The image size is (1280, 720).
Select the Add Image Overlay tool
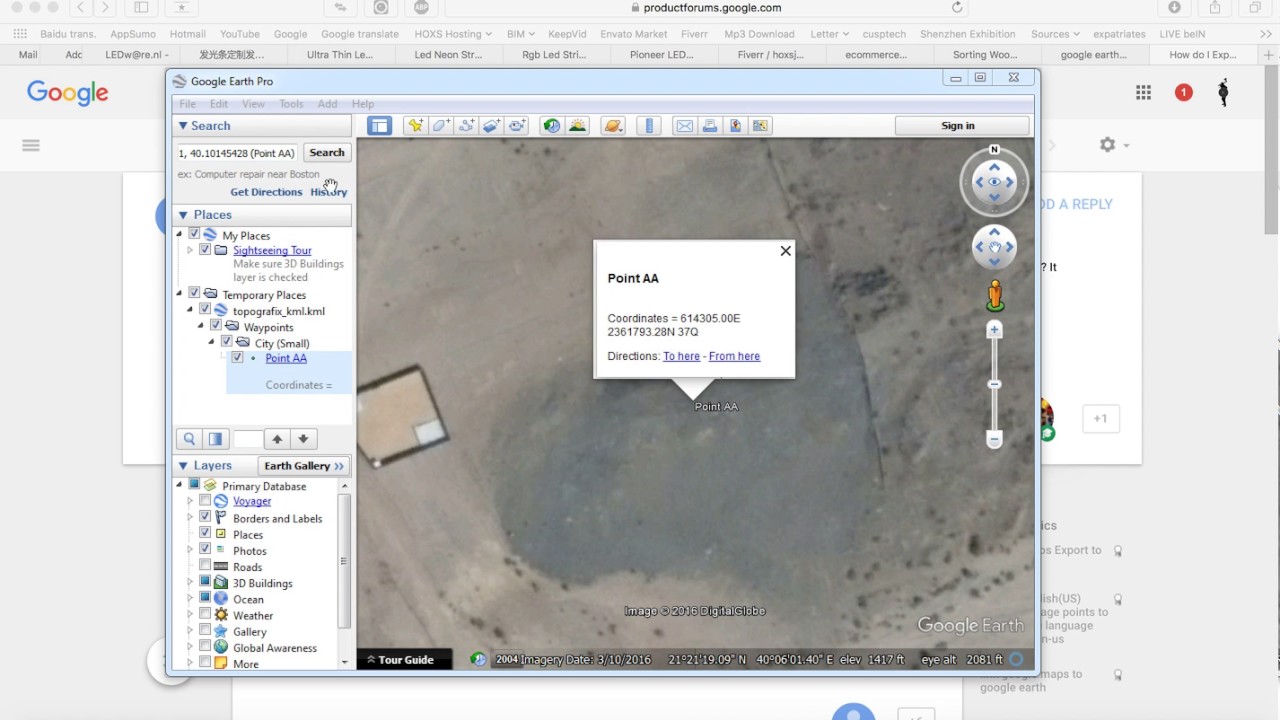pyautogui.click(x=491, y=126)
